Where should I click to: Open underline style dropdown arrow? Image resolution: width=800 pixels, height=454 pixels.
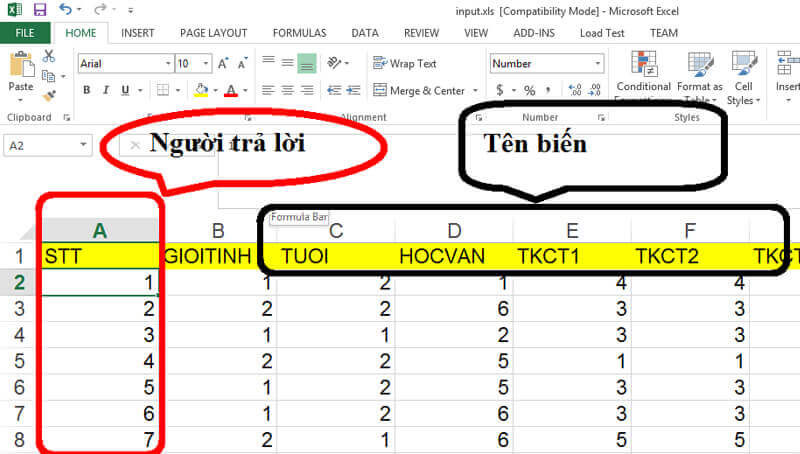coord(140,90)
